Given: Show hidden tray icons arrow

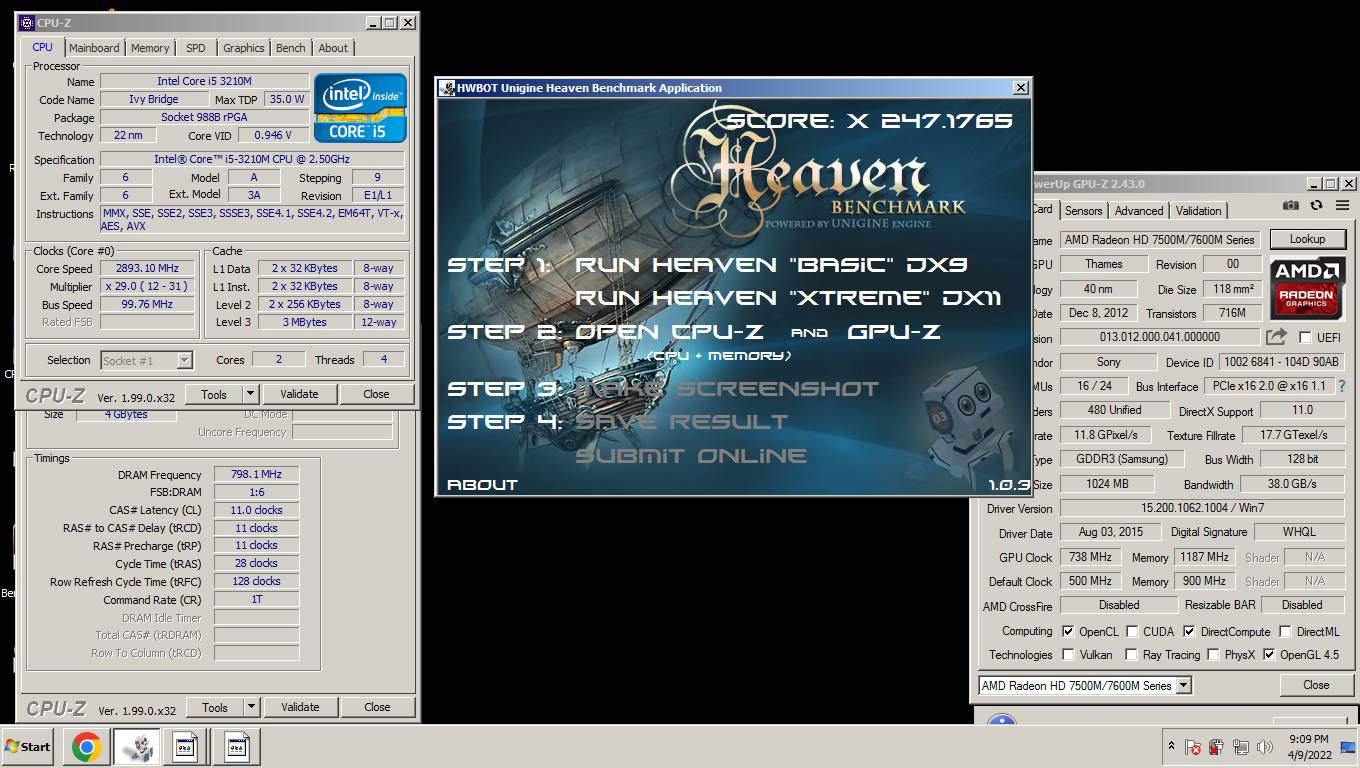Looking at the screenshot, I should coord(1171,747).
